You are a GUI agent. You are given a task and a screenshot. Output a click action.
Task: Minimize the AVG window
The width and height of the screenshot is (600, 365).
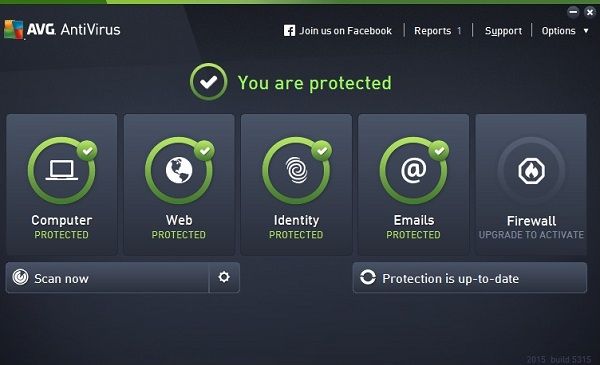573,12
